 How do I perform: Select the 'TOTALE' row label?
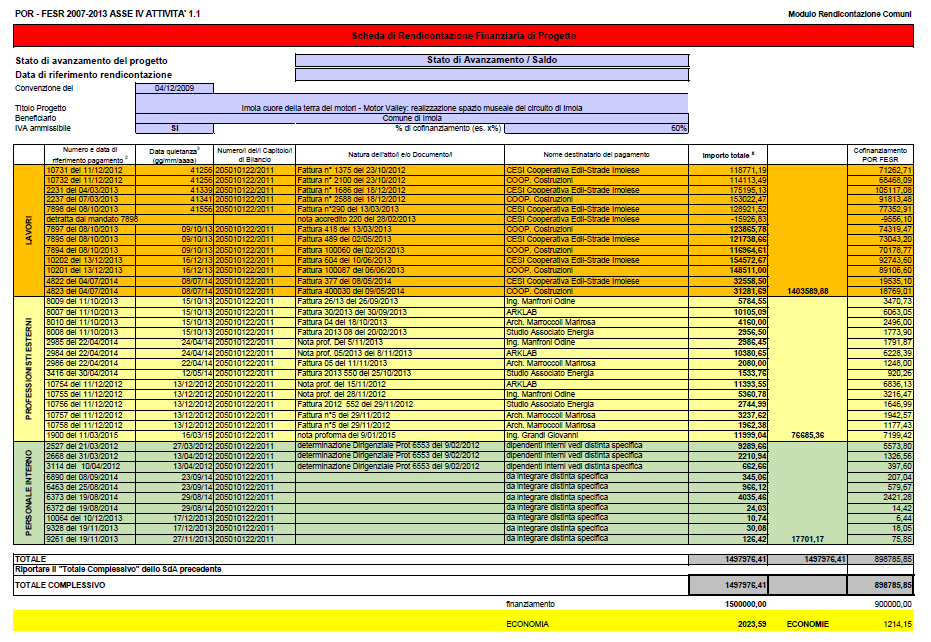[30, 559]
